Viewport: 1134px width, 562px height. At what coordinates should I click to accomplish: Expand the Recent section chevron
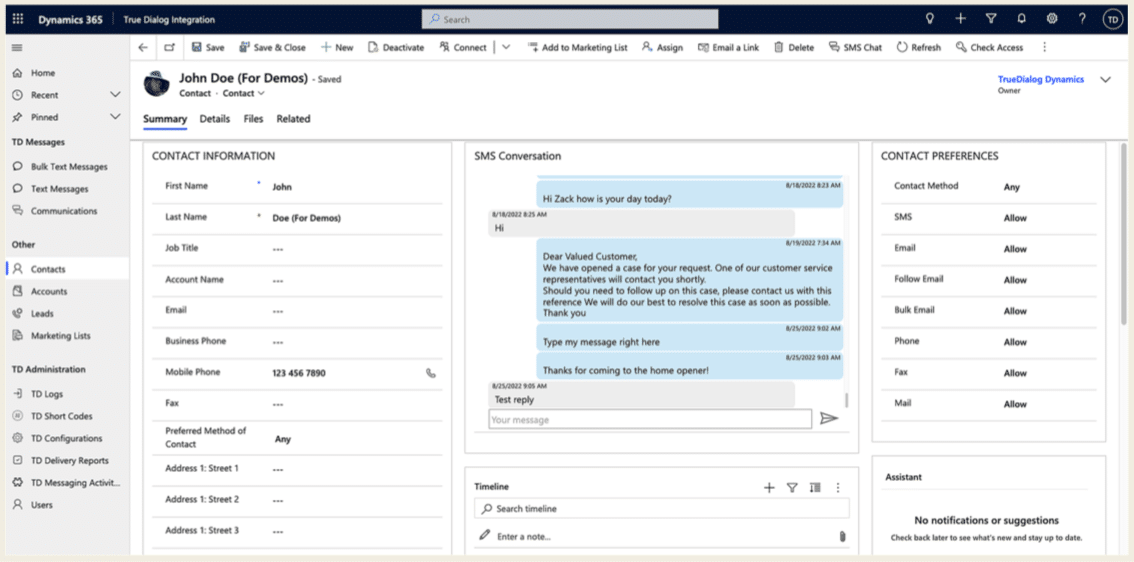click(x=115, y=95)
